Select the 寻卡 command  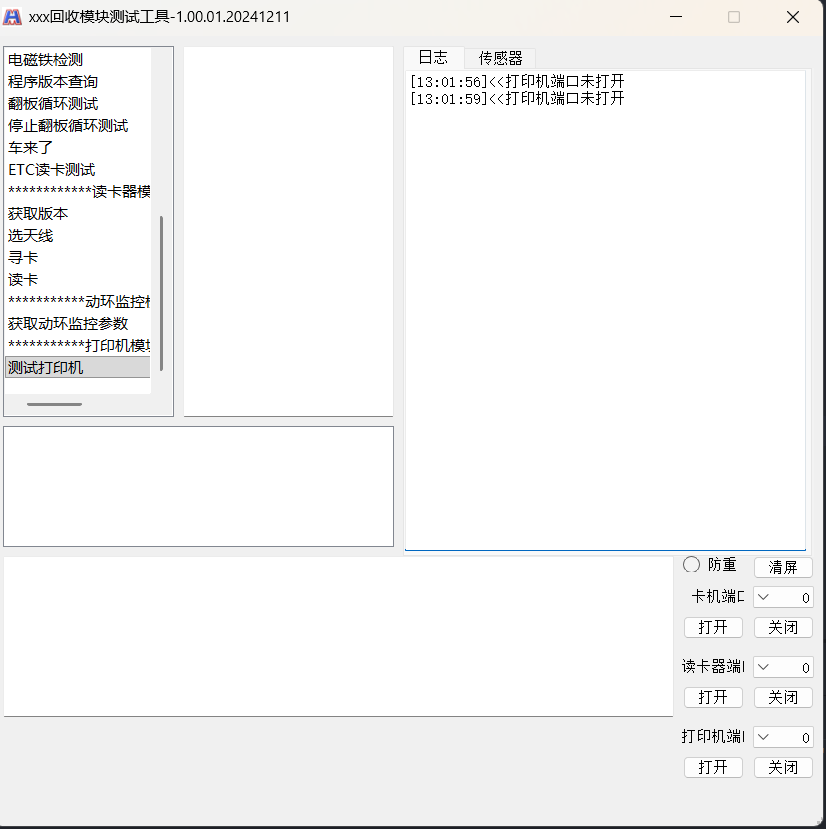pos(78,257)
